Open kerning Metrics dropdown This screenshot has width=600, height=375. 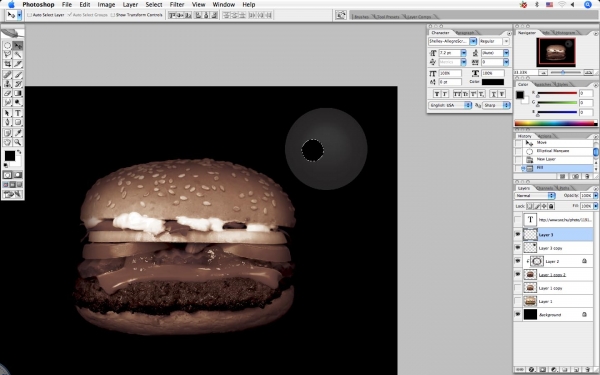pos(463,62)
